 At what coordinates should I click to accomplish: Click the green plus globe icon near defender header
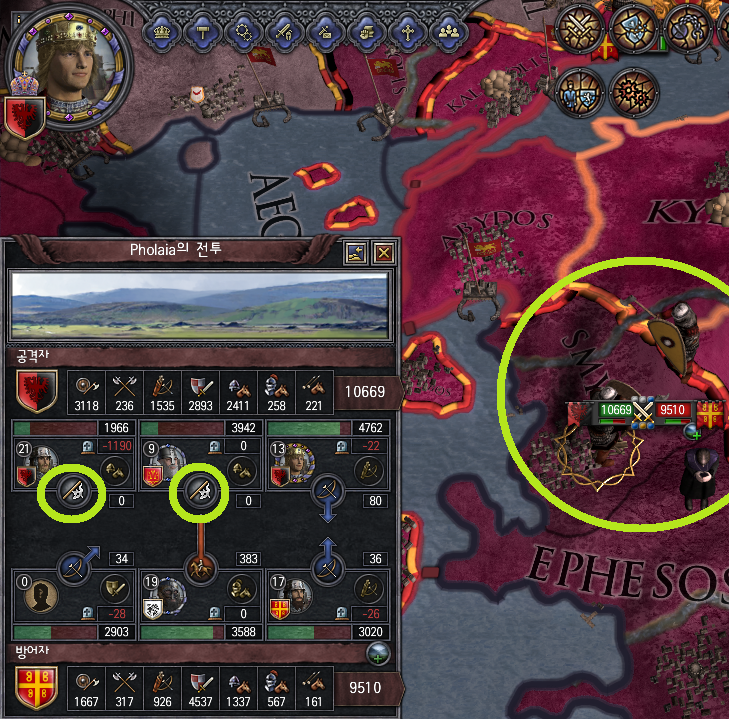[378, 653]
